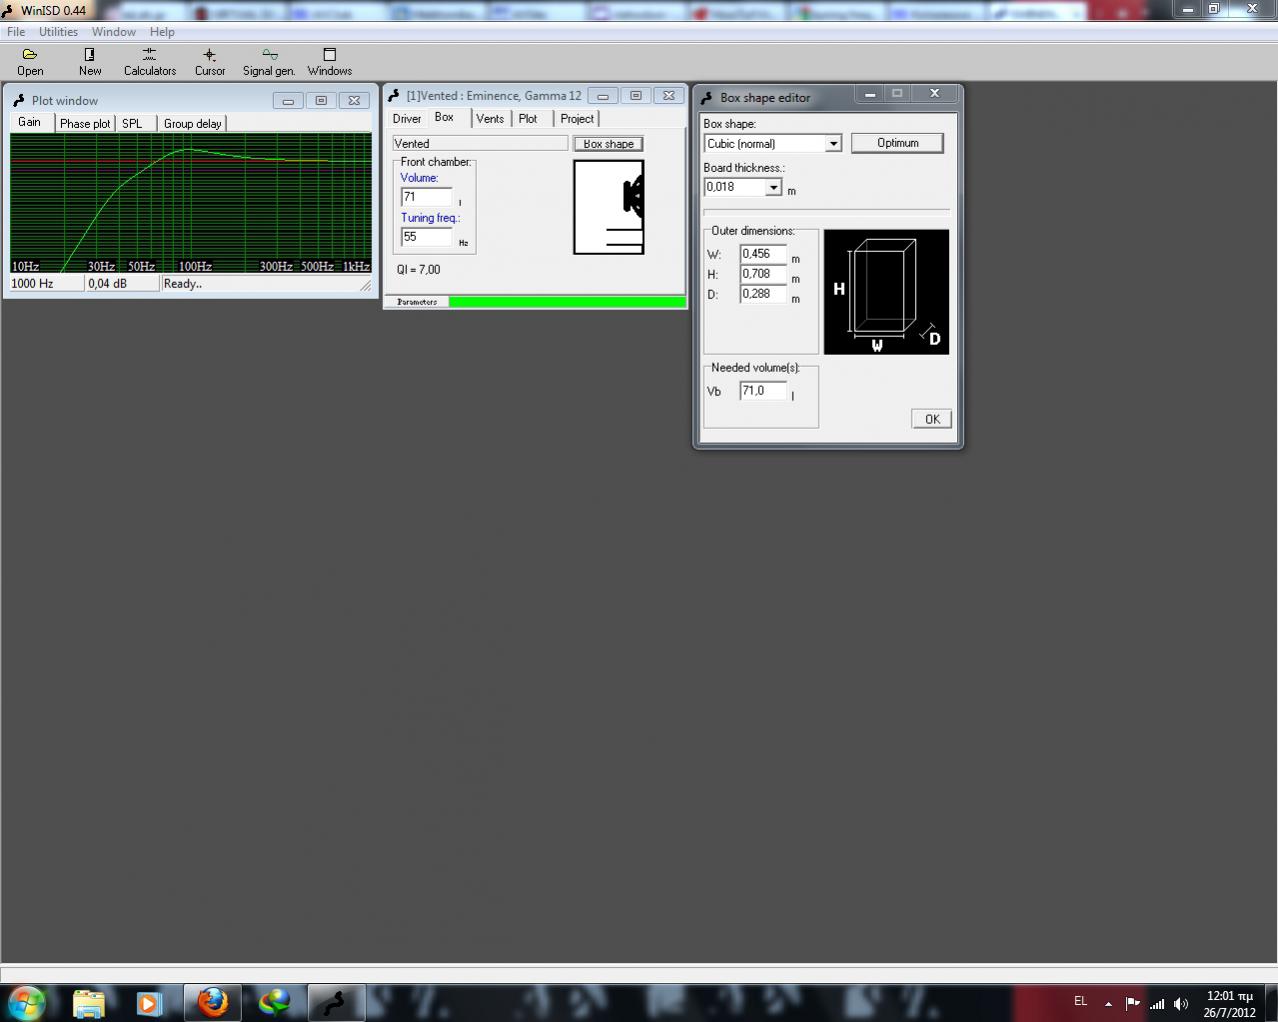Click the Box shape button
Viewport: 1278px width, 1022px height.
[608, 144]
